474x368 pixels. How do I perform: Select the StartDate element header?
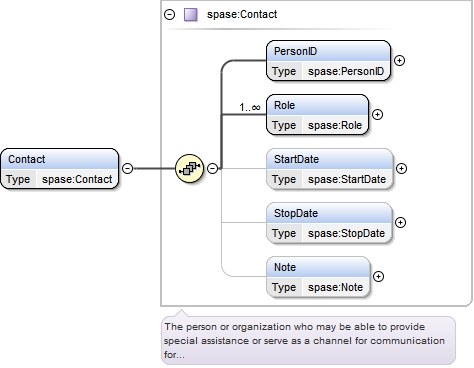tap(329, 159)
